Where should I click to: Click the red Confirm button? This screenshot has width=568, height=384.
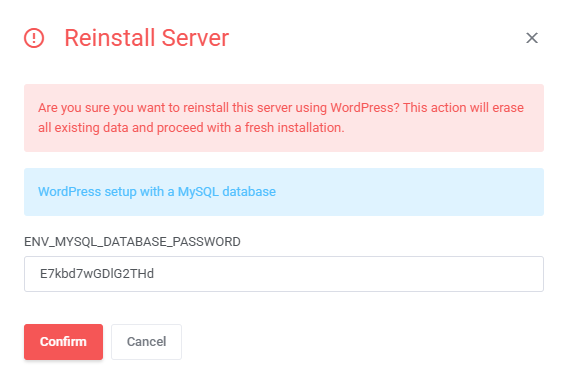(x=63, y=342)
